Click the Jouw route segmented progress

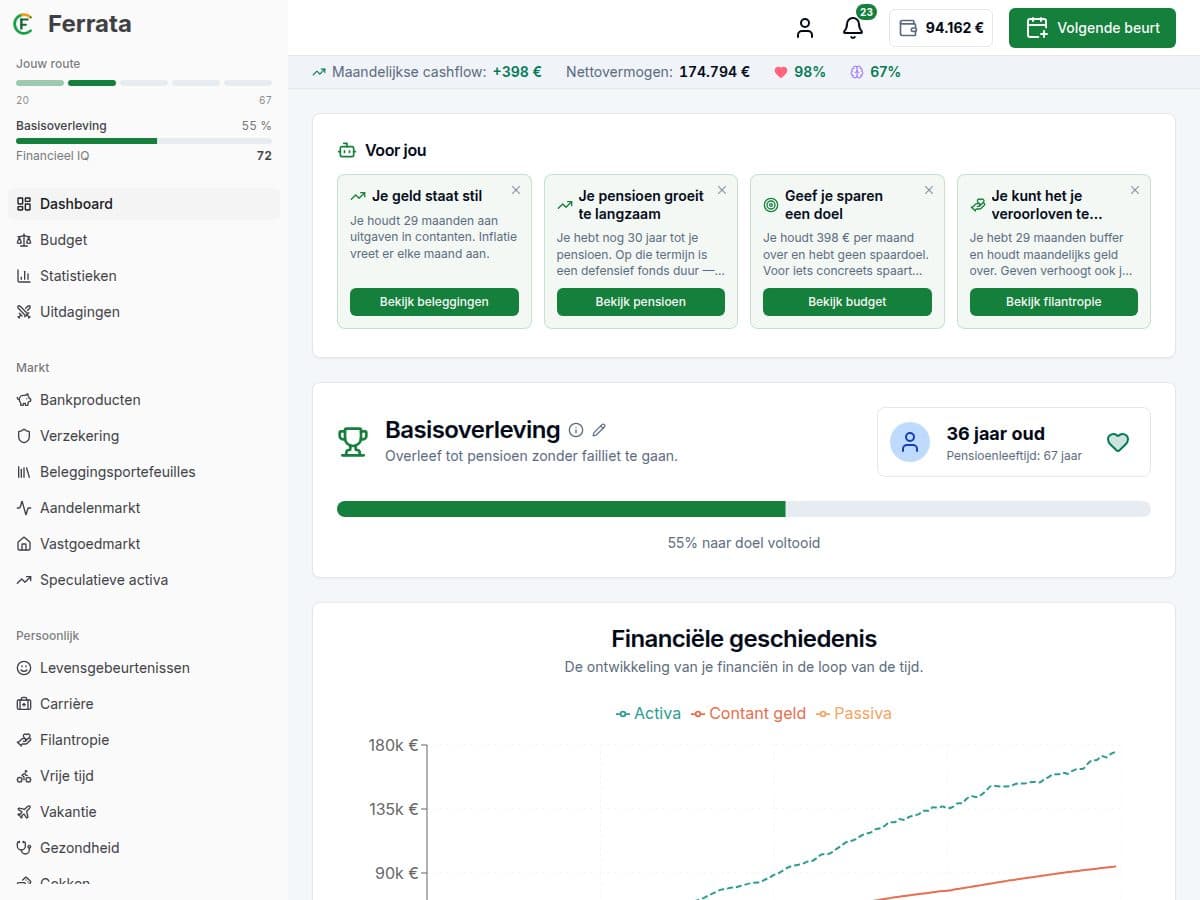click(x=144, y=83)
